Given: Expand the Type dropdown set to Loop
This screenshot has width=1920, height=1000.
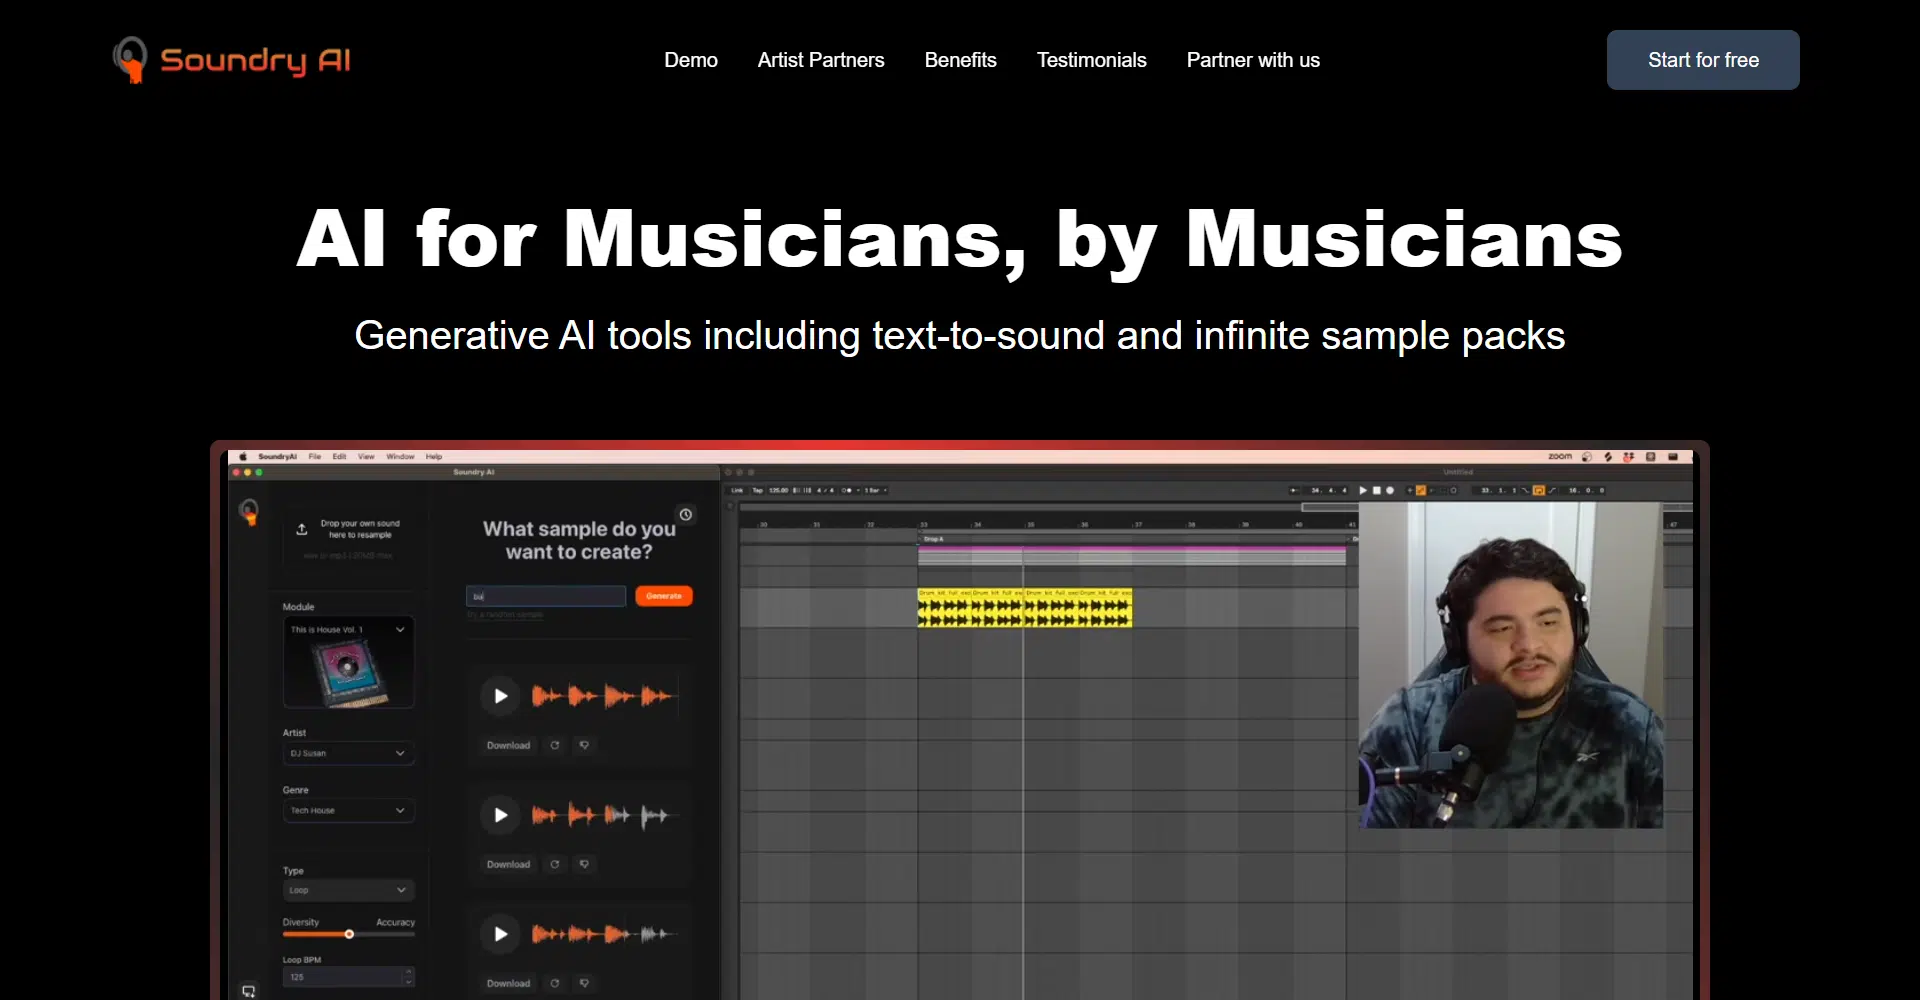Looking at the screenshot, I should [347, 890].
